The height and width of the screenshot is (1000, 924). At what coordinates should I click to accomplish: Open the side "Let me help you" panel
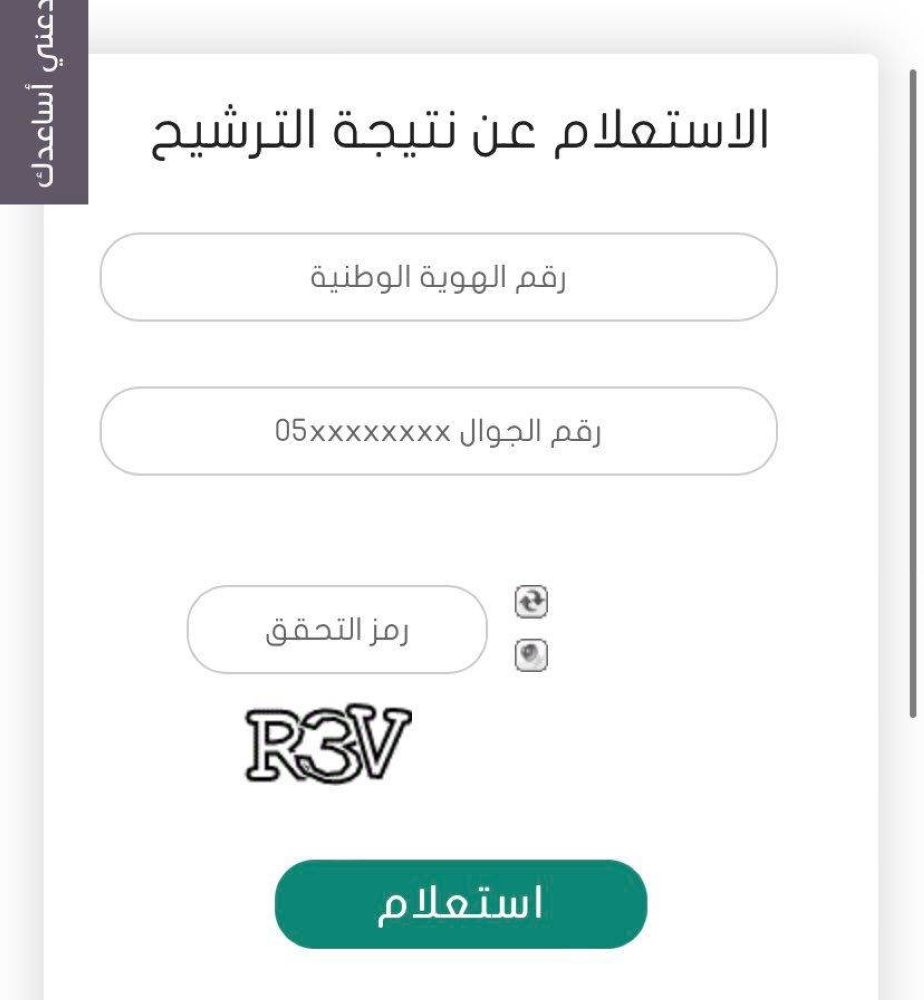point(44,100)
